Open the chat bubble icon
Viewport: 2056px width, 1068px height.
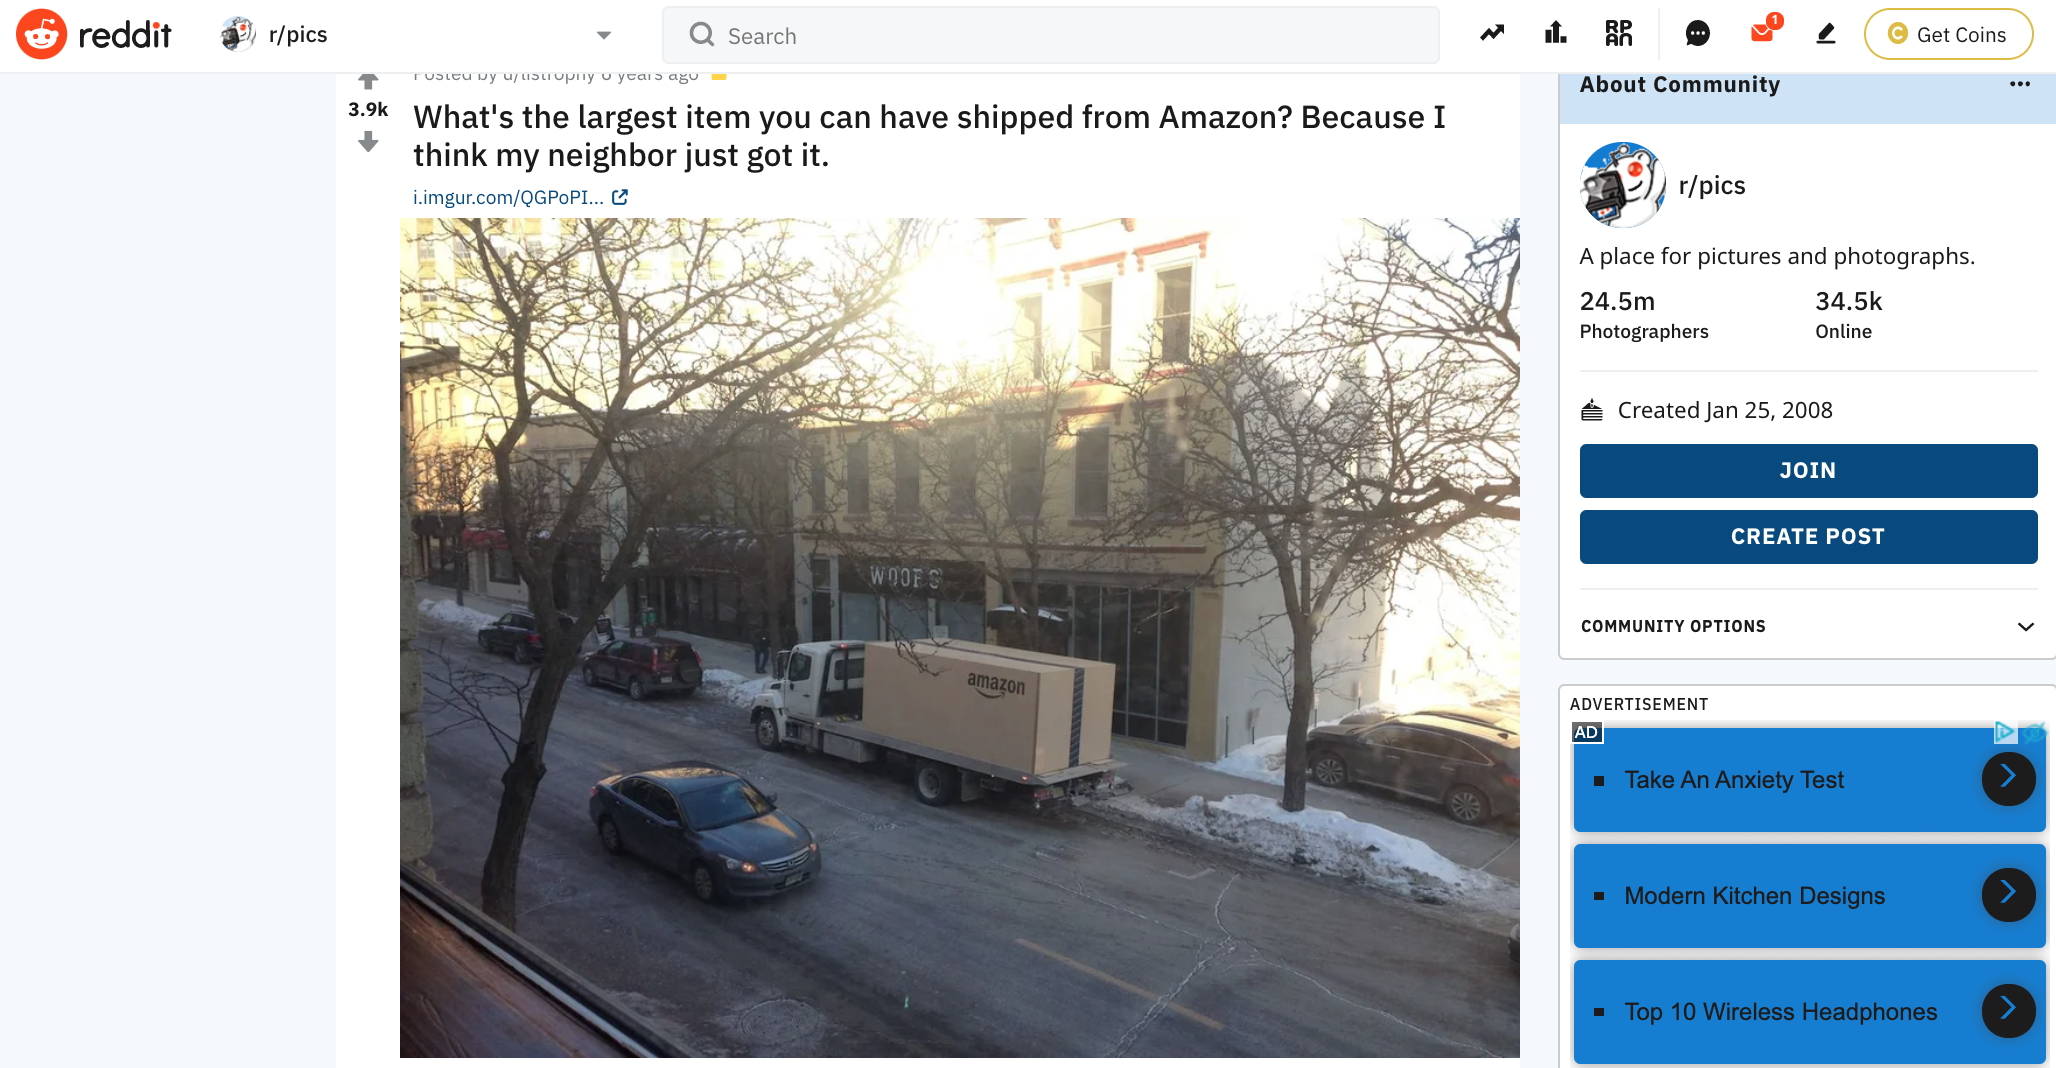pyautogui.click(x=1697, y=34)
